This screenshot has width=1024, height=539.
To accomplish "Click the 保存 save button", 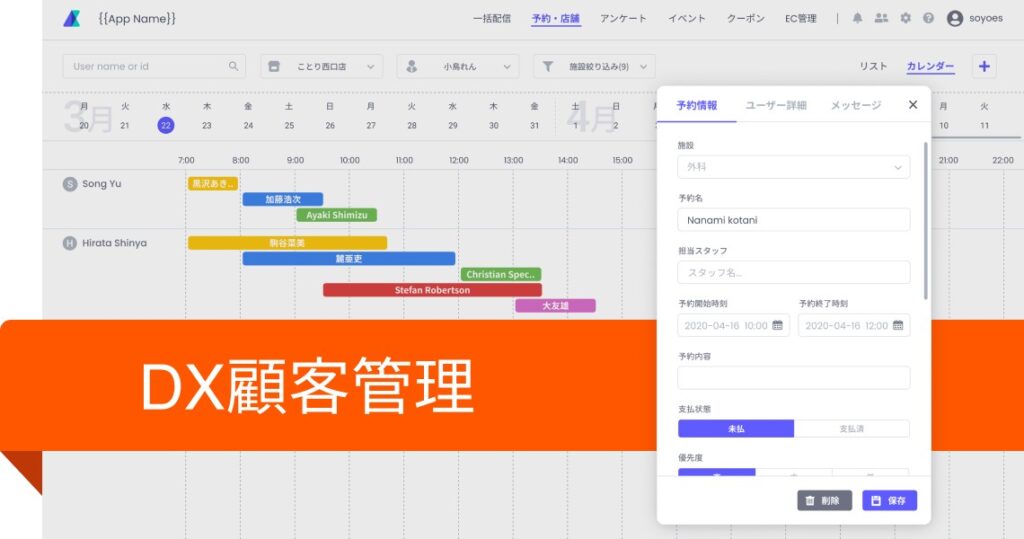I will pyautogui.click(x=889, y=500).
